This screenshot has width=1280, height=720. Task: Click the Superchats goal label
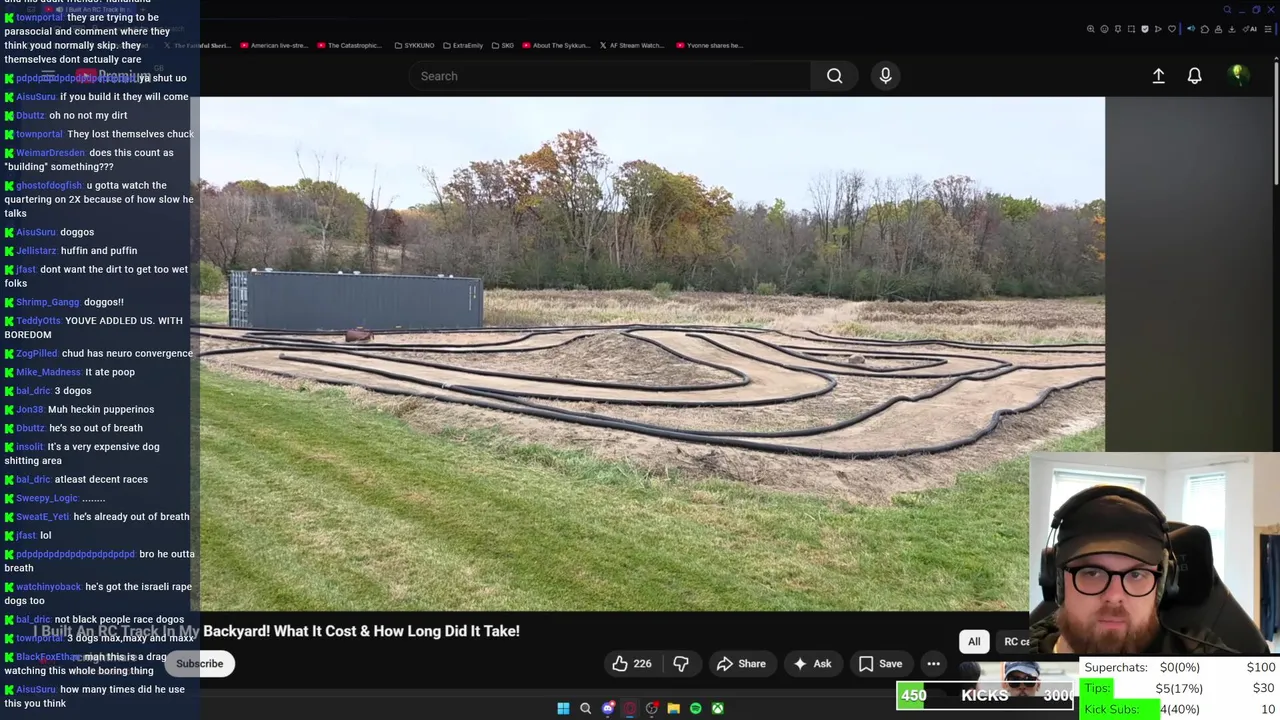(1116, 667)
